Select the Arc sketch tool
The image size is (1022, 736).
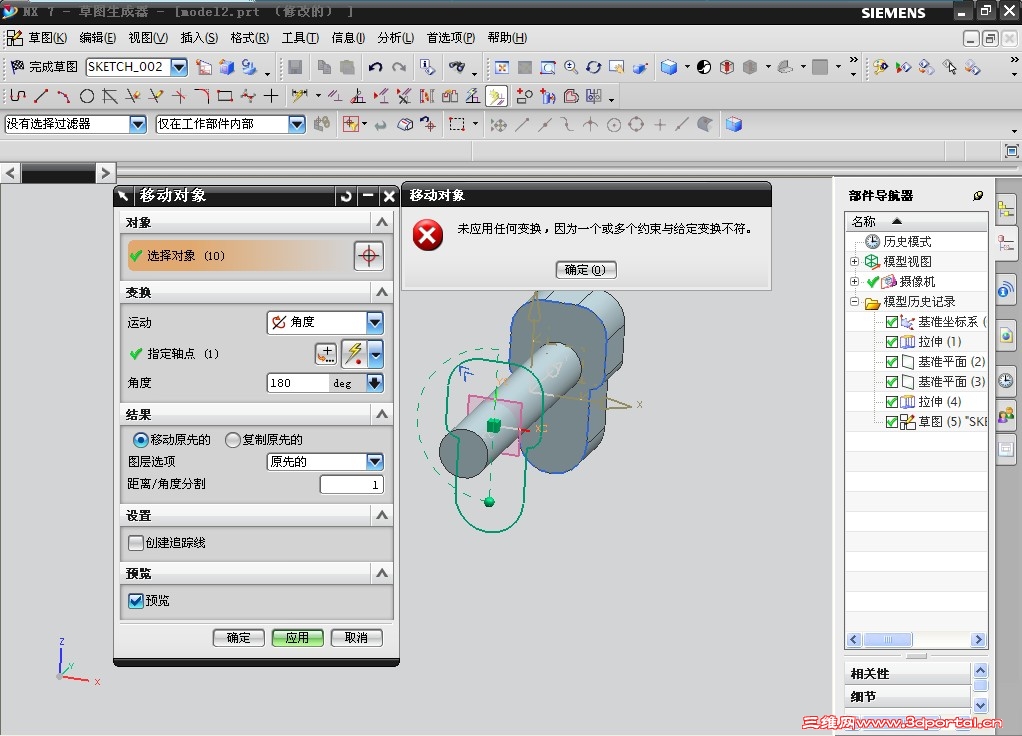pyautogui.click(x=63, y=96)
